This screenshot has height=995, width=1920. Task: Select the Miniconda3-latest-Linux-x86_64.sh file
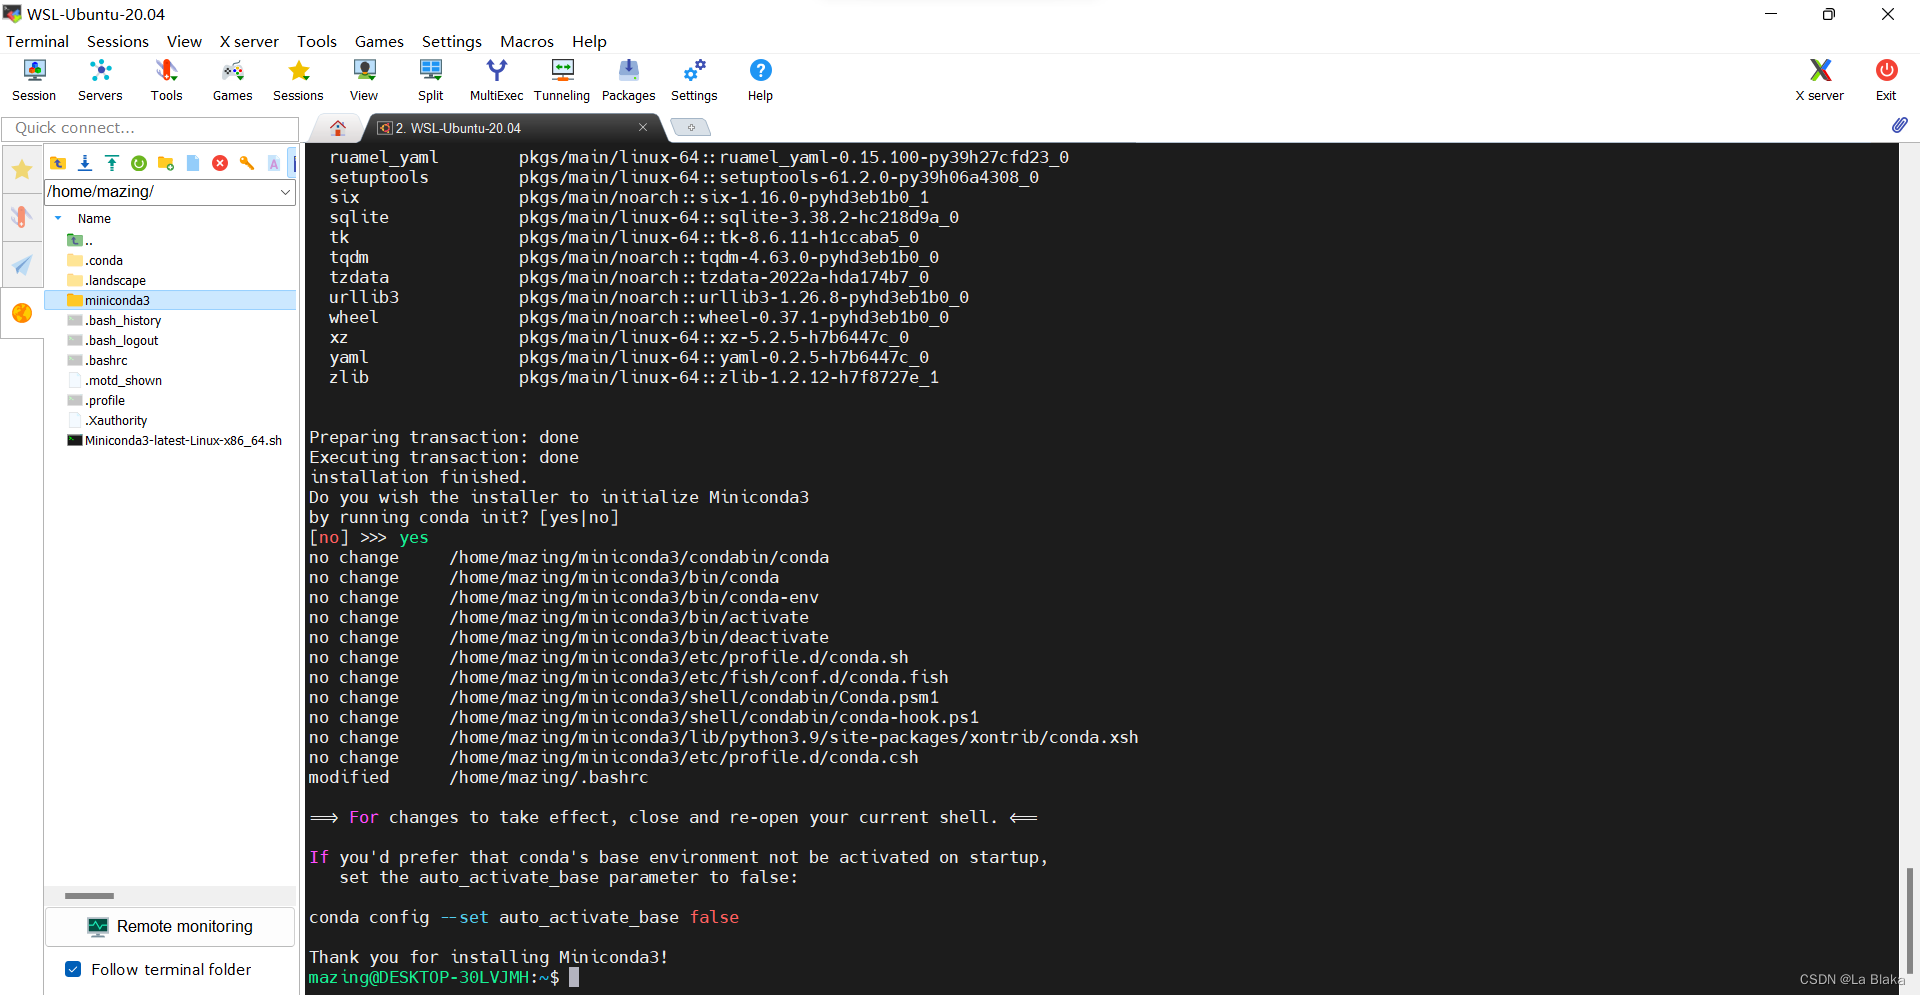(x=183, y=440)
